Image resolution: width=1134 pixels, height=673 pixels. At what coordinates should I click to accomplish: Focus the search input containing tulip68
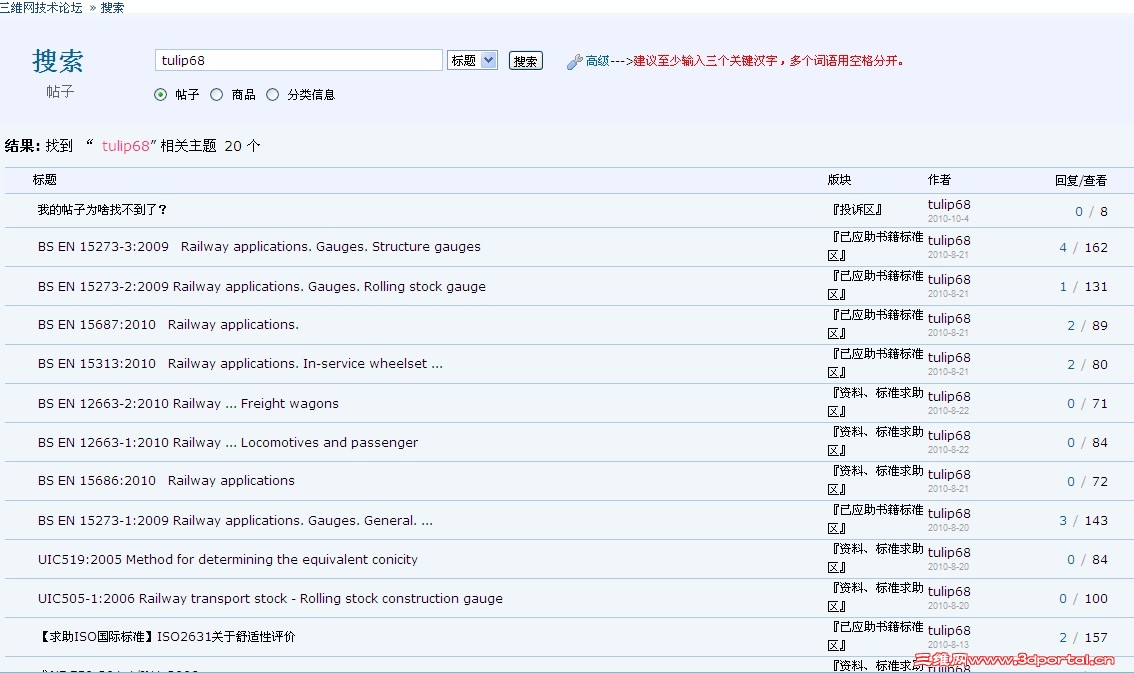pos(299,60)
